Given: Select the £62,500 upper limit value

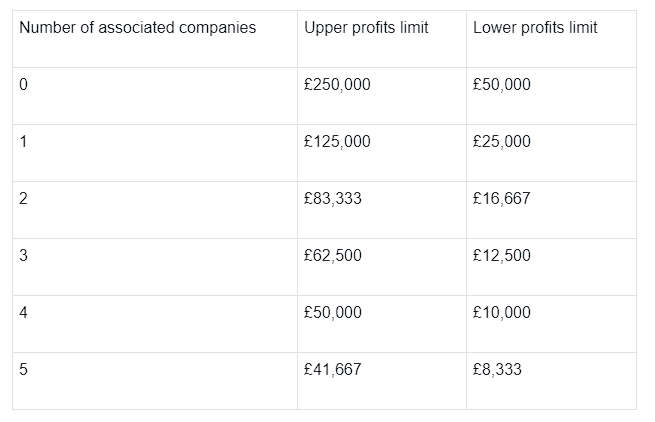Looking at the screenshot, I should coord(333,255).
